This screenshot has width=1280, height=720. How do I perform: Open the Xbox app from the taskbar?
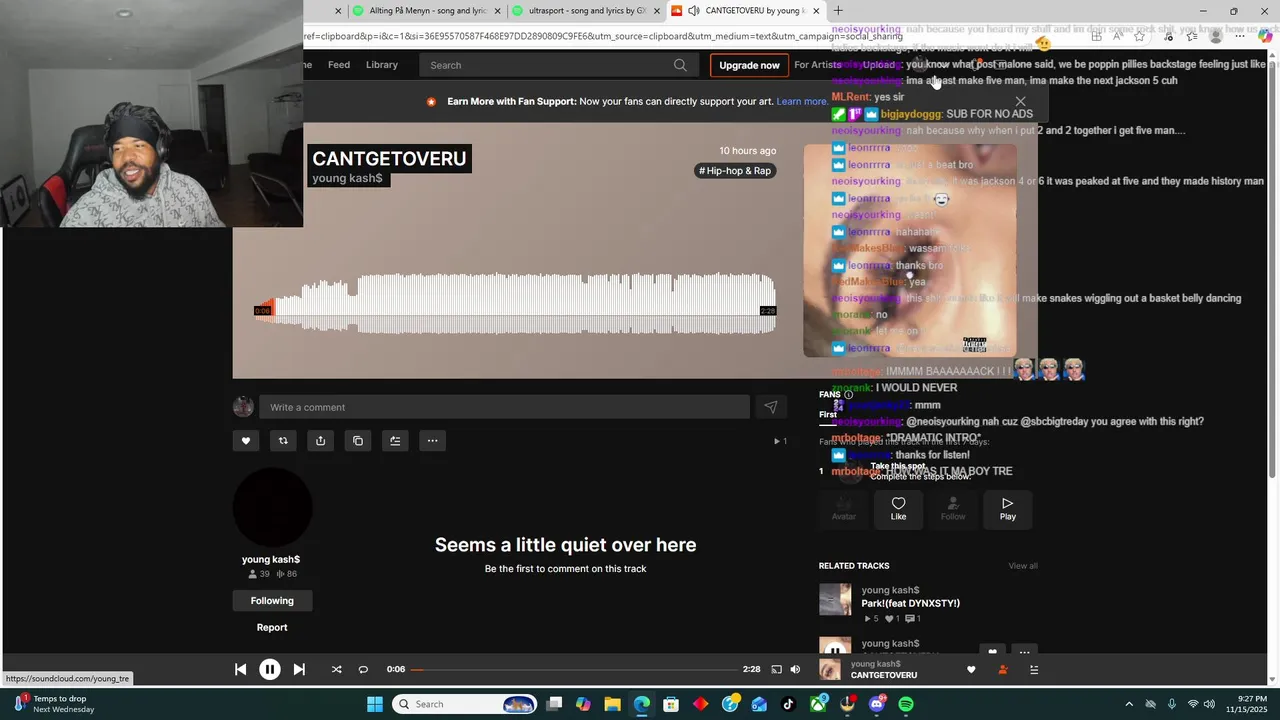coord(818,704)
